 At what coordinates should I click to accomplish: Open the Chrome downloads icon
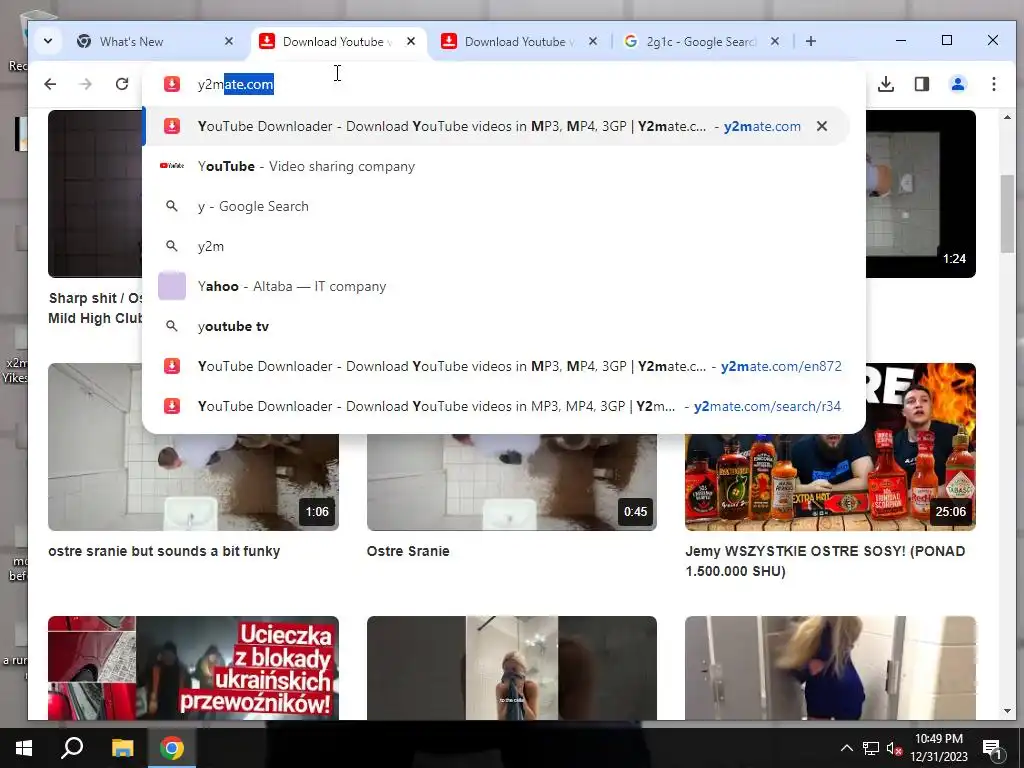click(886, 84)
